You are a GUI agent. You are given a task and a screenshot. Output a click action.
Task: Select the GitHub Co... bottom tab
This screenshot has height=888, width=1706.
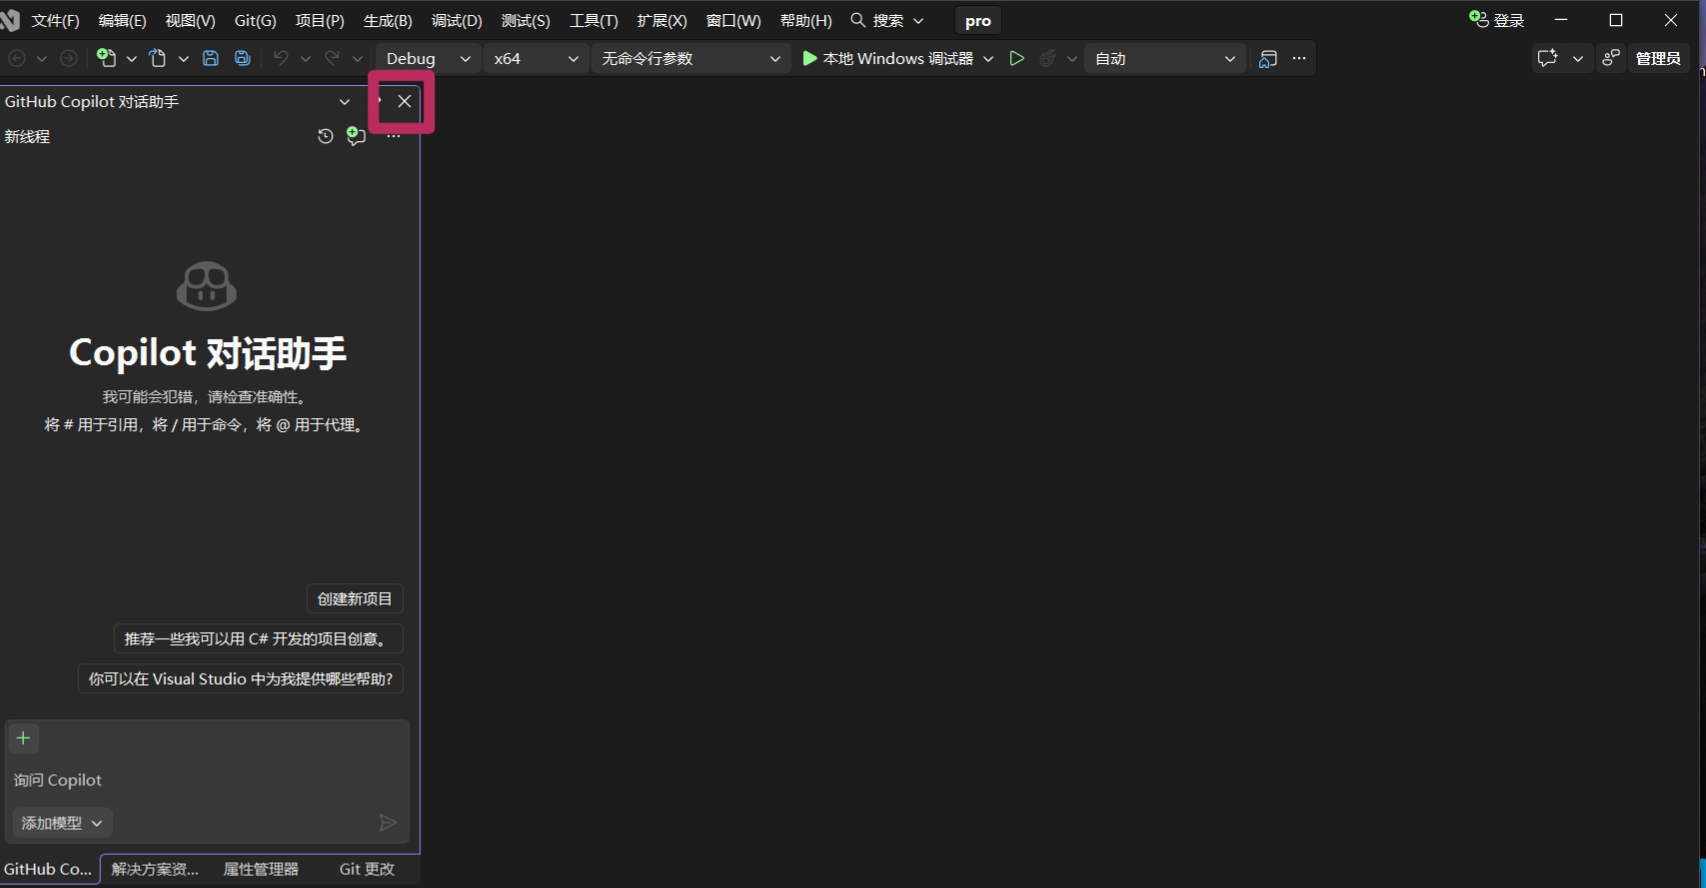(x=48, y=869)
